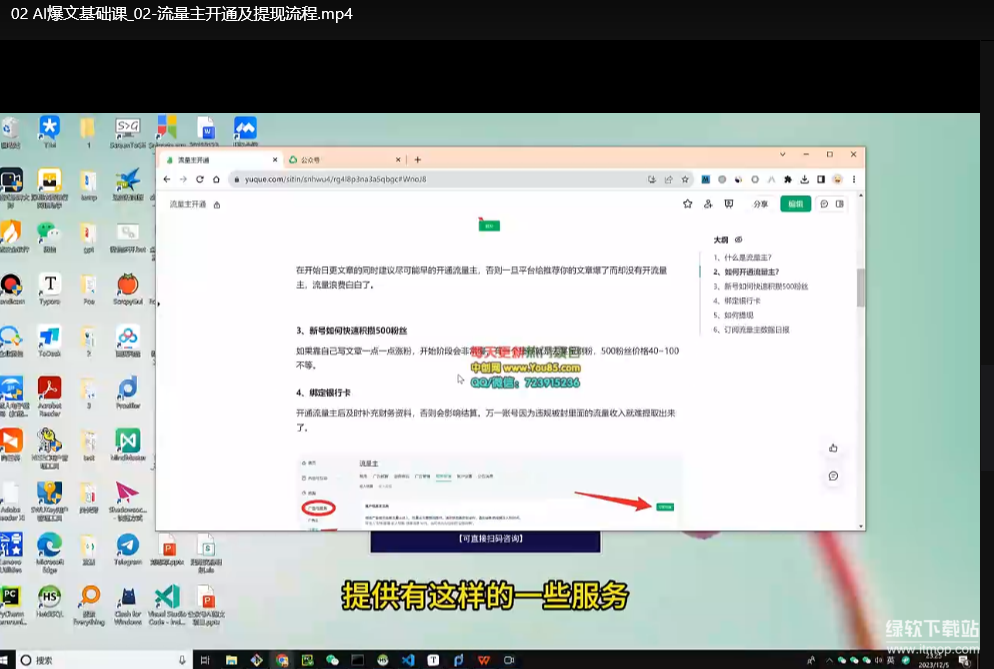The image size is (994, 669).
Task: Open the browser home page
Action: (216, 179)
